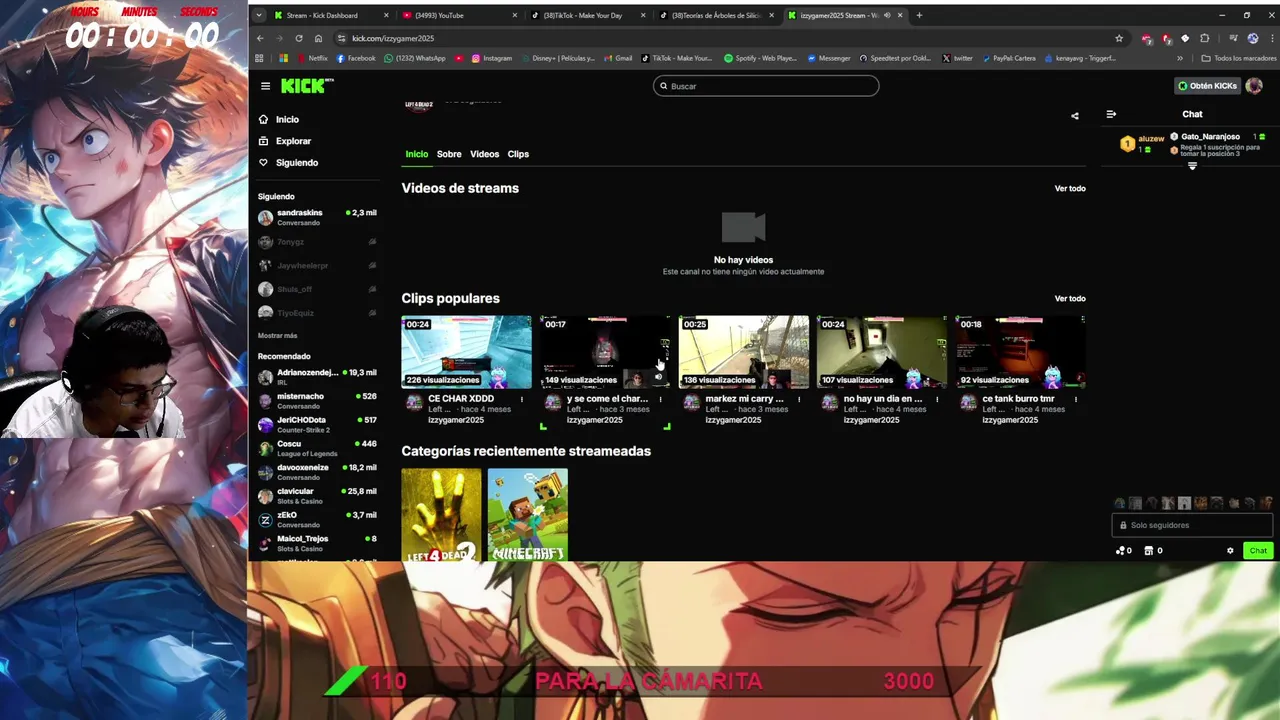The width and height of the screenshot is (1280, 720).
Task: Open options menu for 'ce tank burro tmr' clip
Action: coord(1076,399)
